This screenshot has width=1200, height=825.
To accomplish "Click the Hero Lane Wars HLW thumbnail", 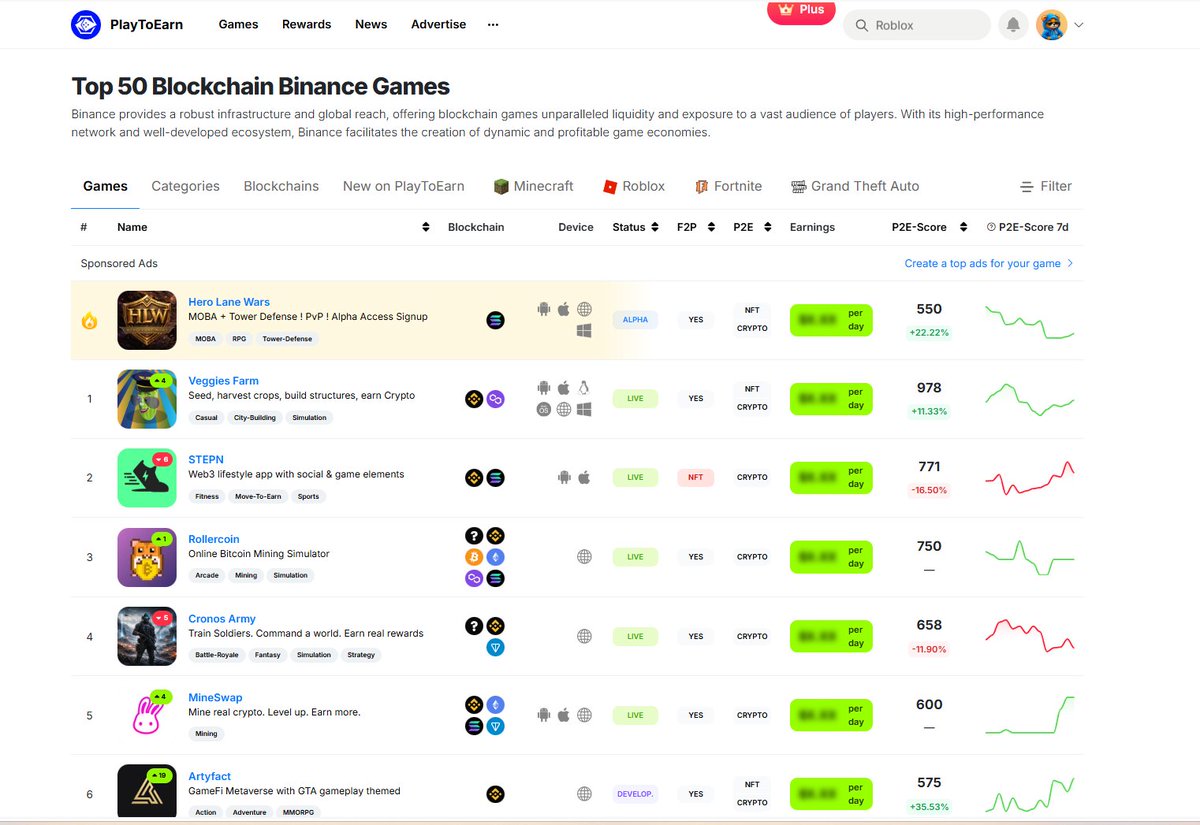I will pyautogui.click(x=147, y=320).
